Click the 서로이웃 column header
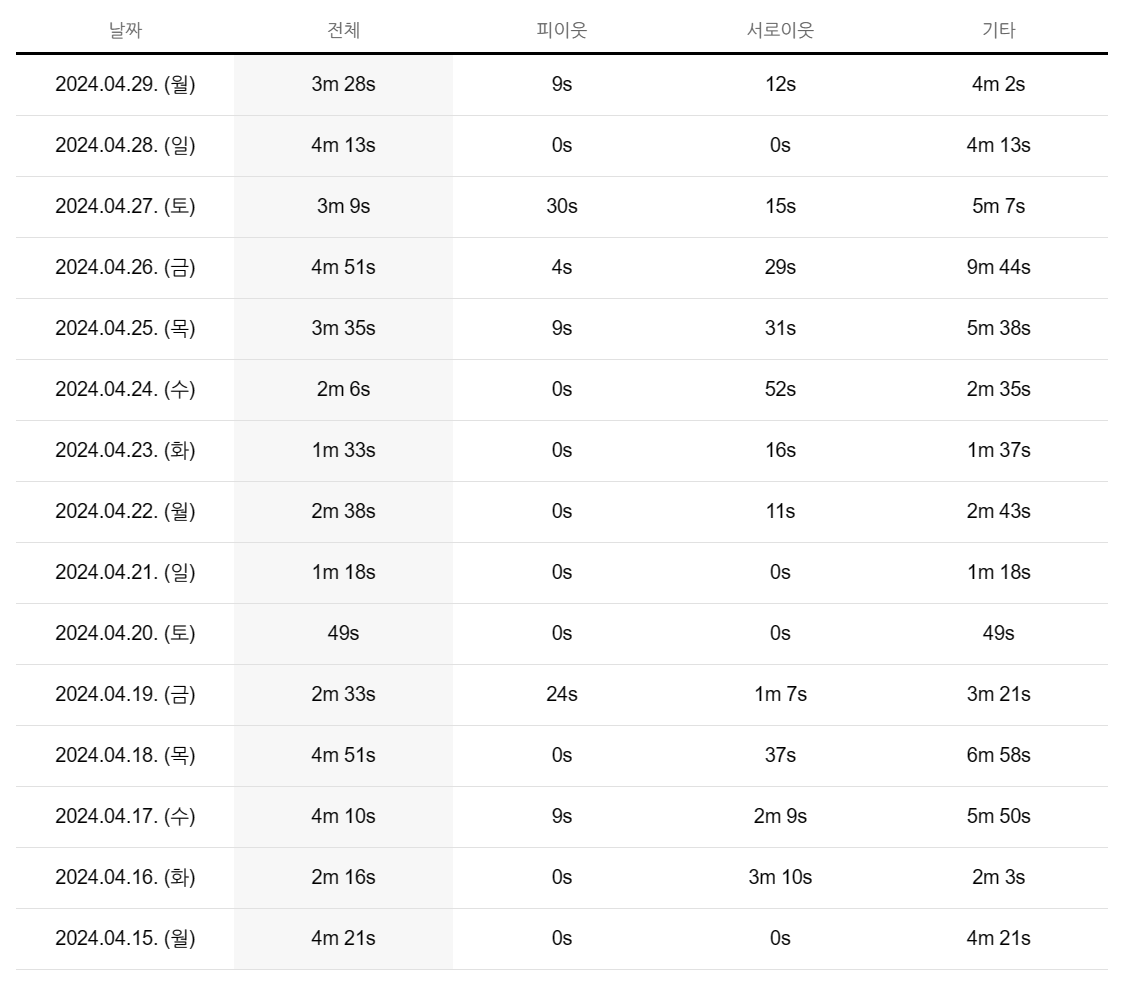The image size is (1140, 983). pos(780,30)
